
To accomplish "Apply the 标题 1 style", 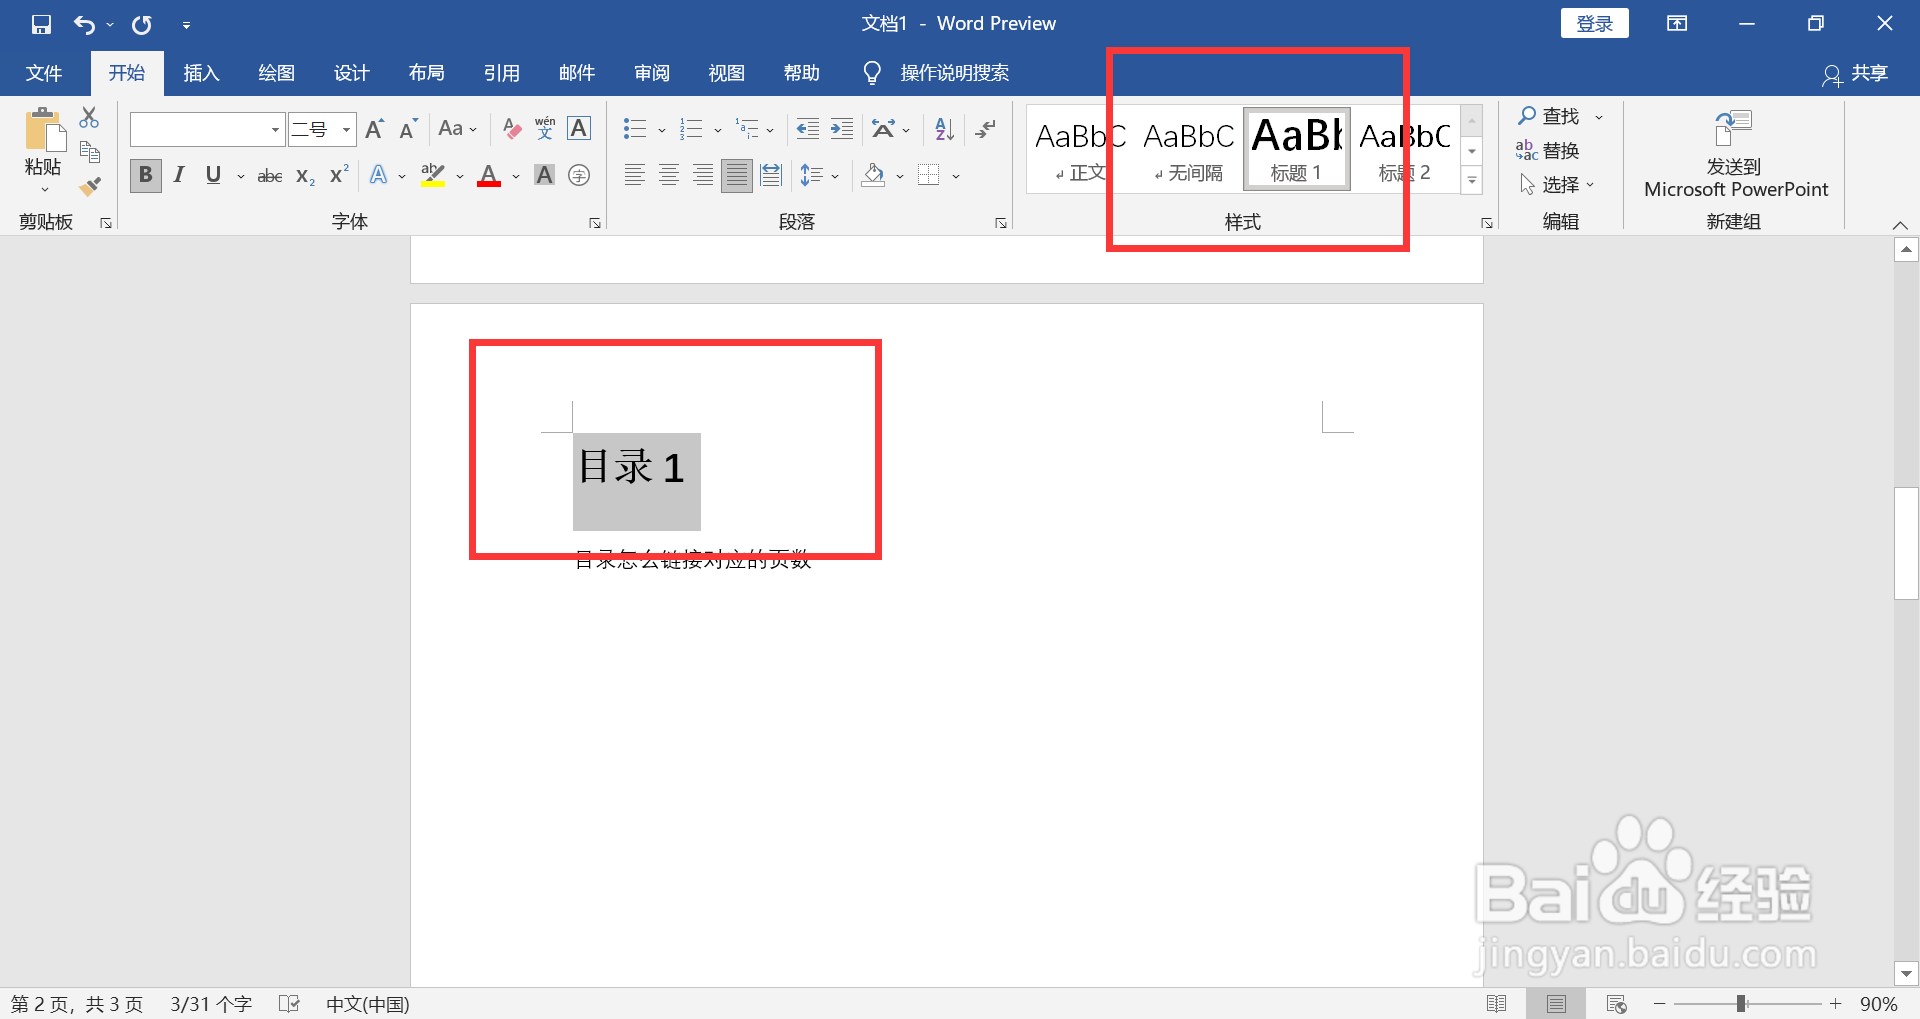I will (1297, 149).
